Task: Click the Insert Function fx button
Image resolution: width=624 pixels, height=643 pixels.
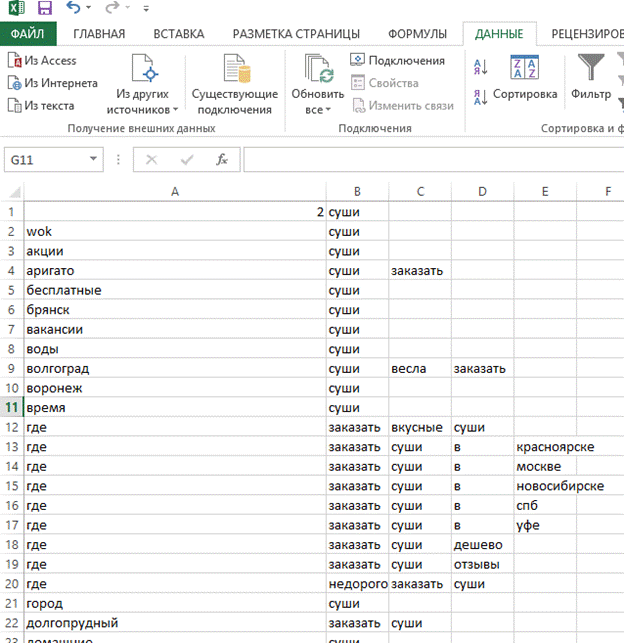Action: click(x=222, y=159)
